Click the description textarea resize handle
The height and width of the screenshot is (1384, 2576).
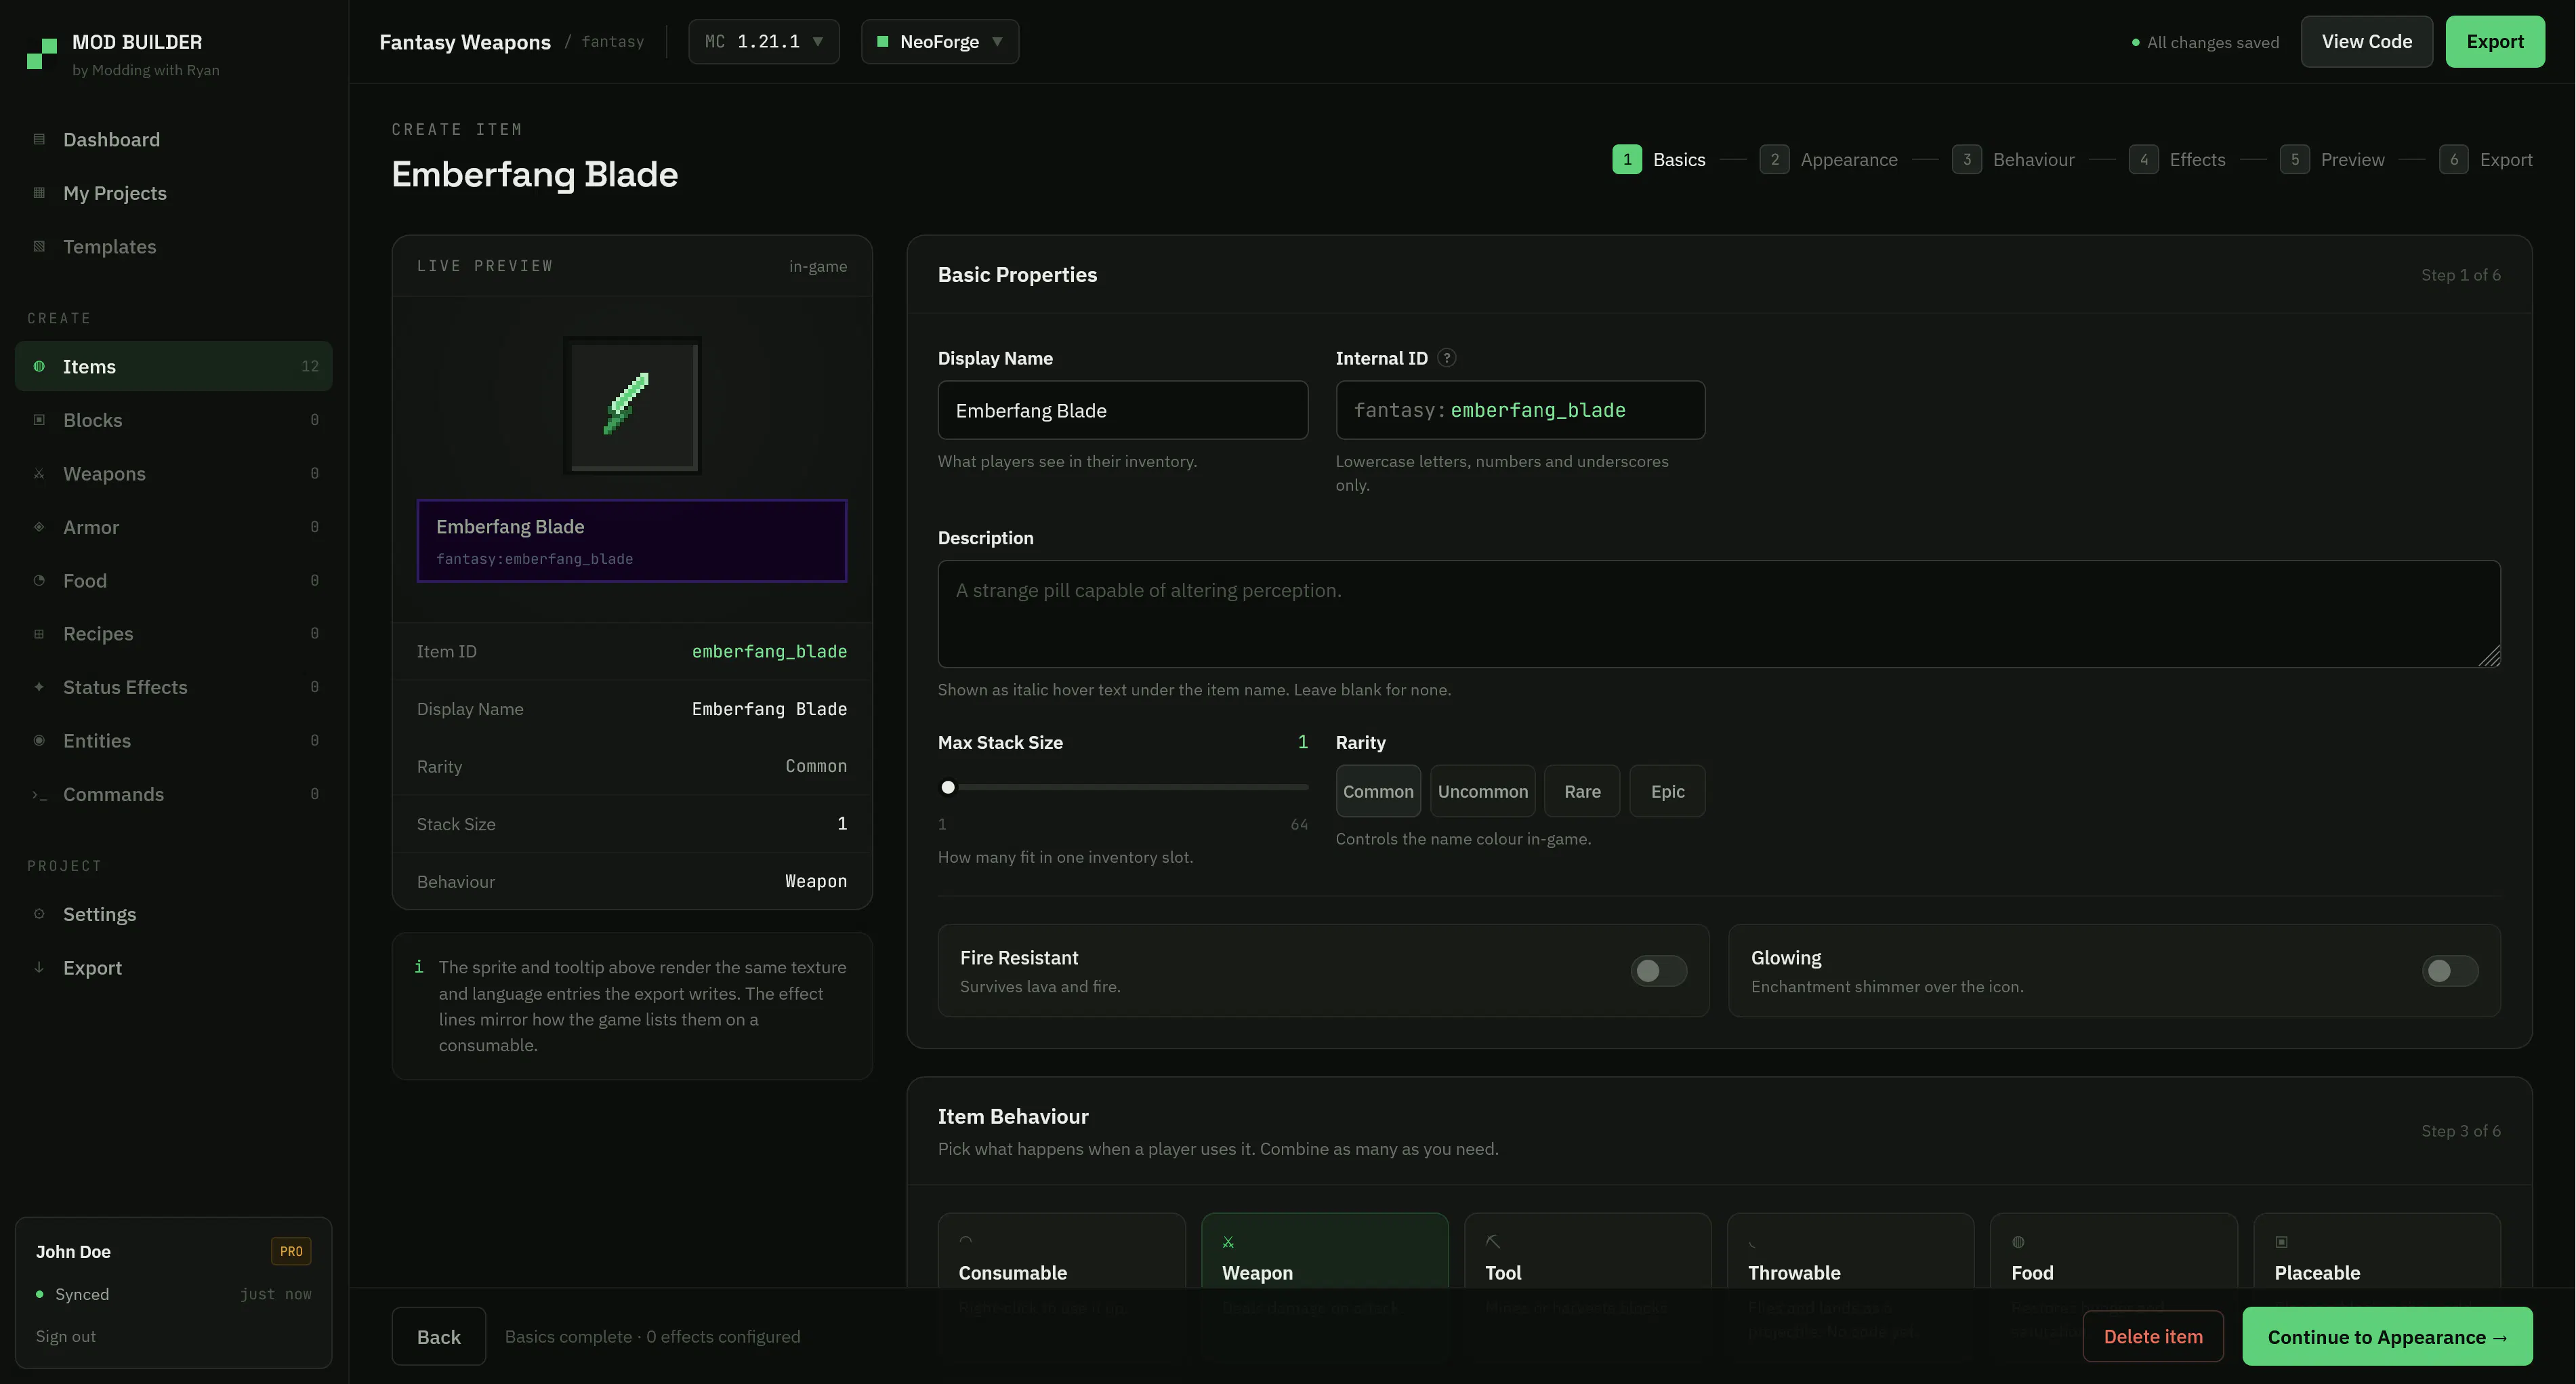pos(2490,656)
